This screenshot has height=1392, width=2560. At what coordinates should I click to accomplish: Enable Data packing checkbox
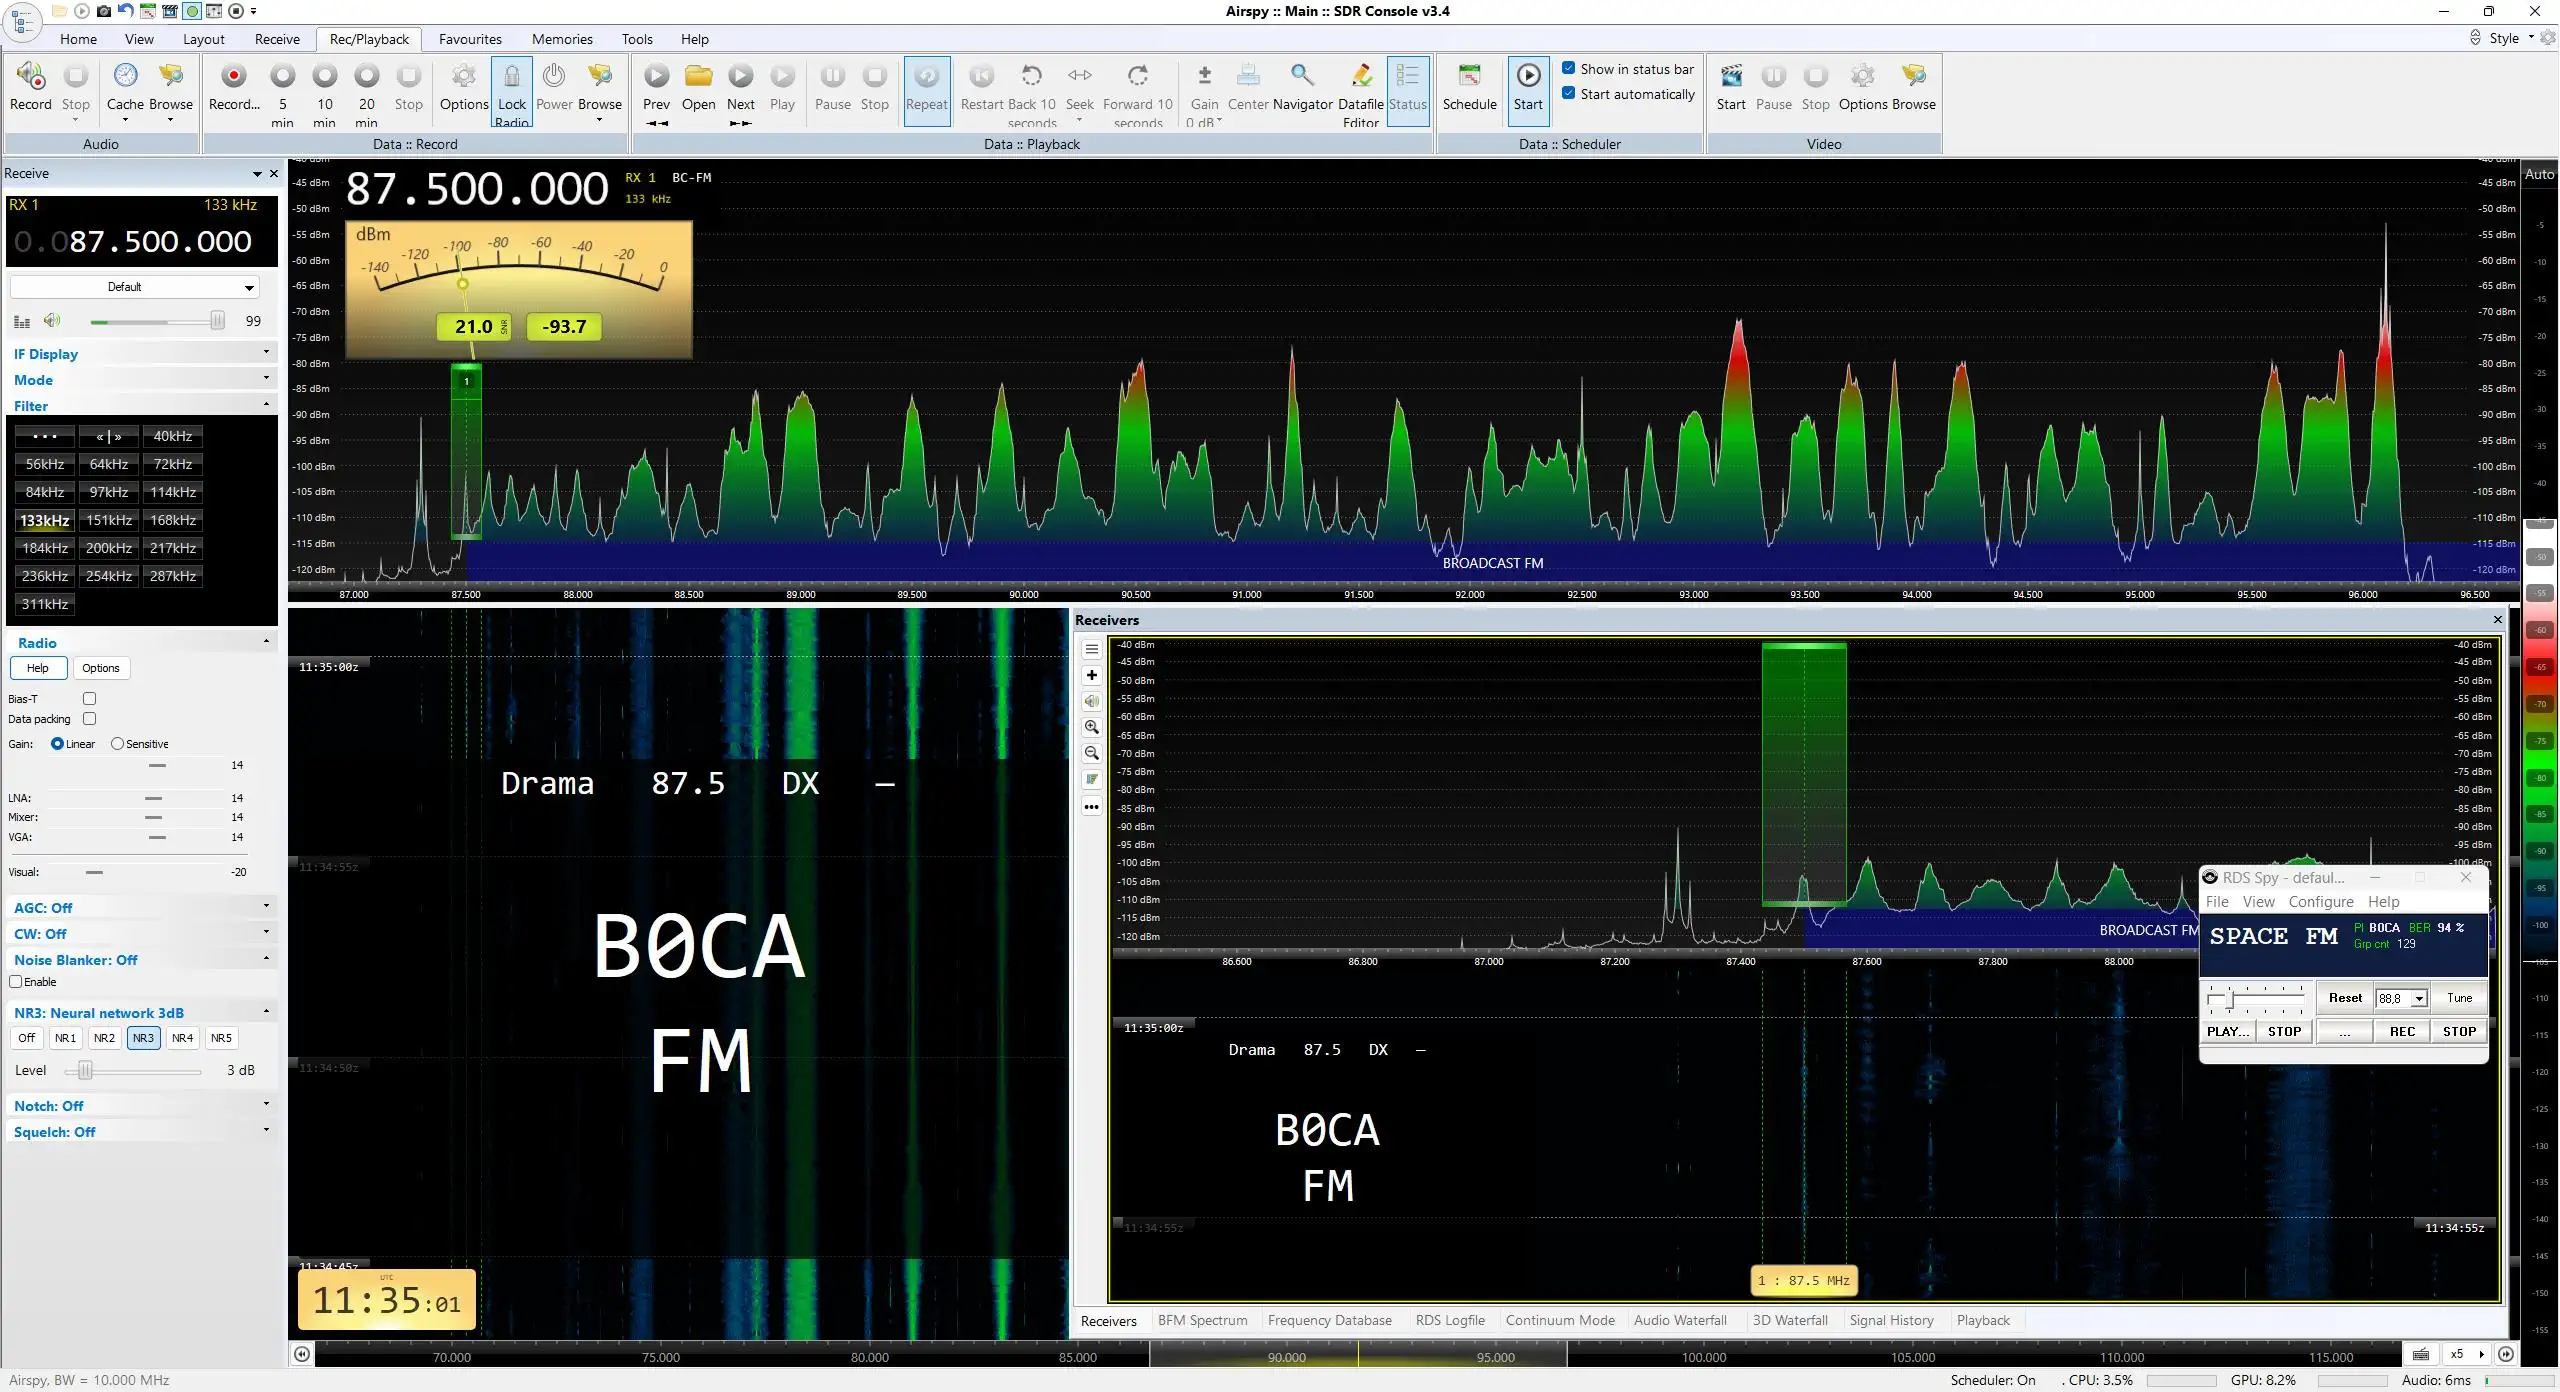89,718
